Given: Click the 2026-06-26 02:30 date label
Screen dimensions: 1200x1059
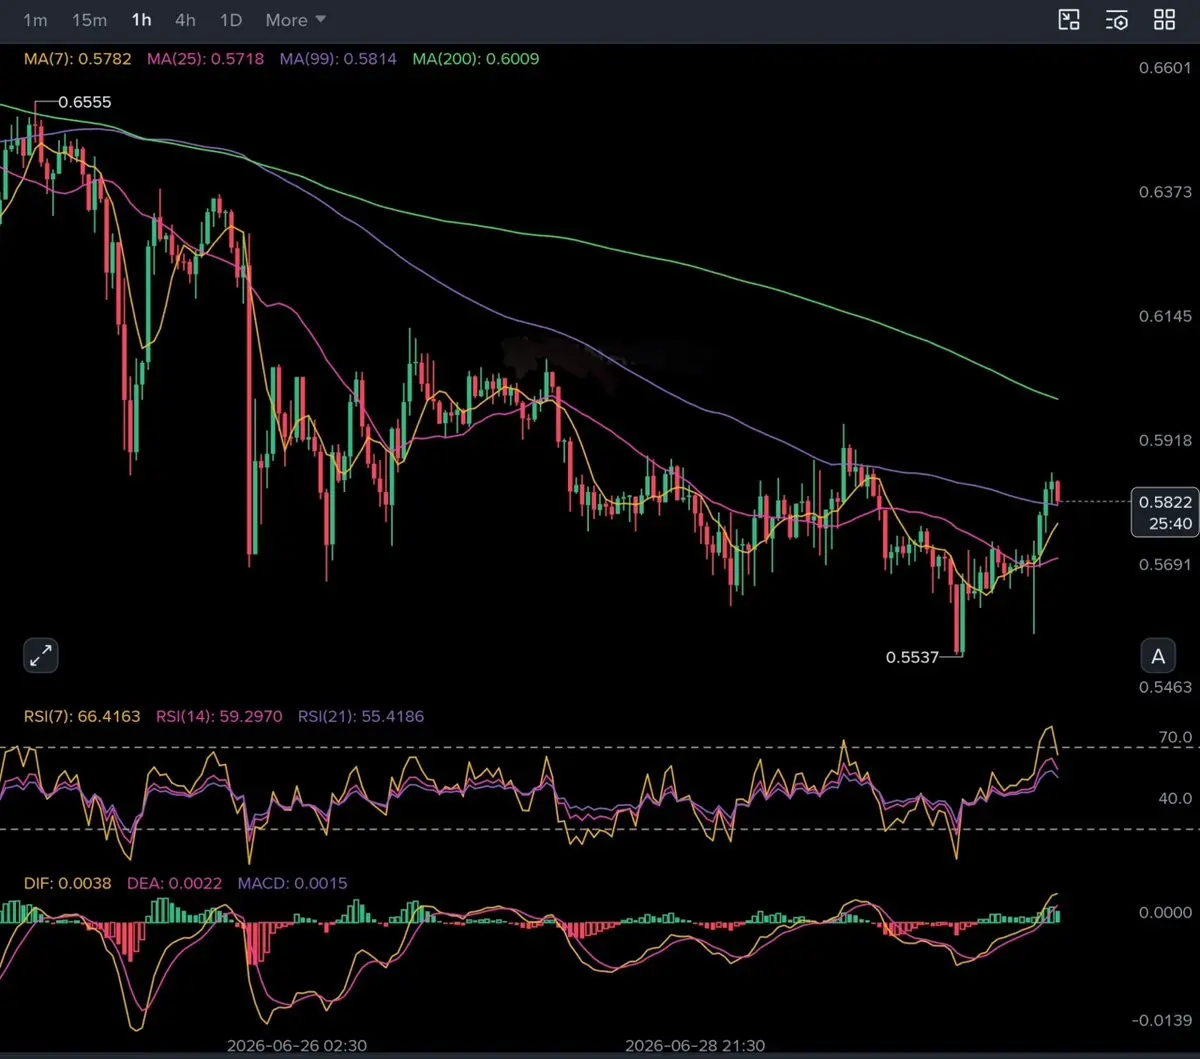Looking at the screenshot, I should coord(297,1045).
